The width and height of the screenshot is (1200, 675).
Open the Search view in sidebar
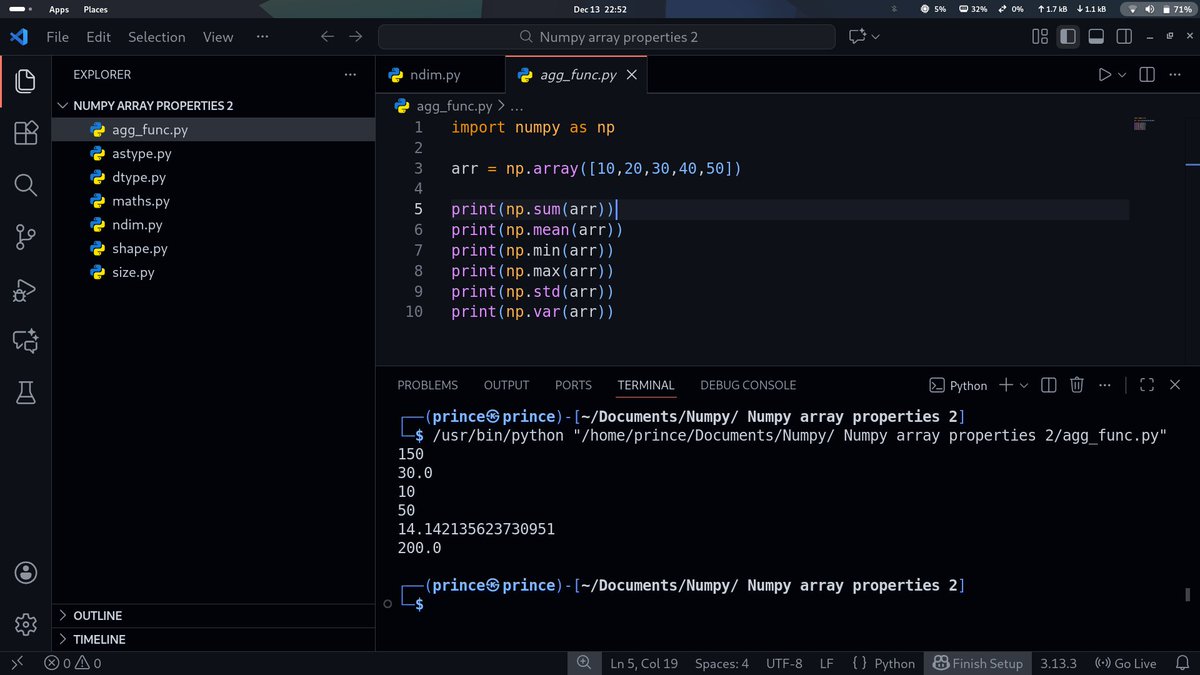[25, 184]
